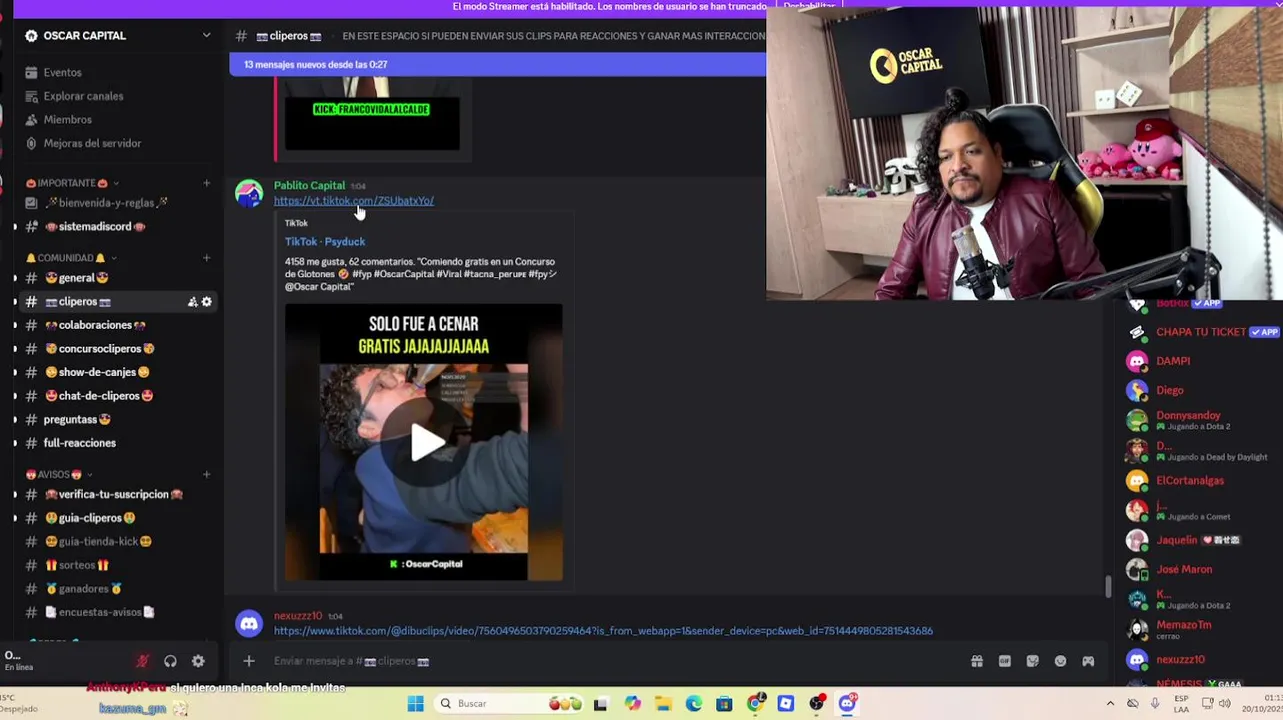This screenshot has height=720, width=1283.
Task: Open the Eventos calendar icon
Action: 31,73
